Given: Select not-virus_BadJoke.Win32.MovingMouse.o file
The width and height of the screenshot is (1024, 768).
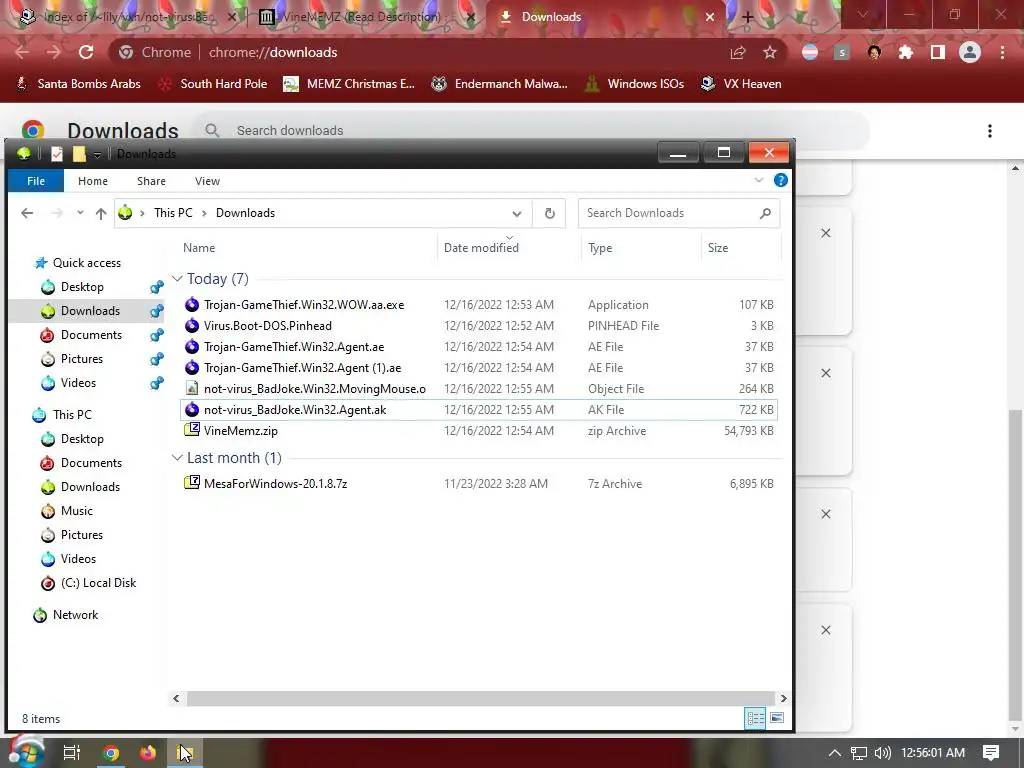Looking at the screenshot, I should tap(479, 389).
